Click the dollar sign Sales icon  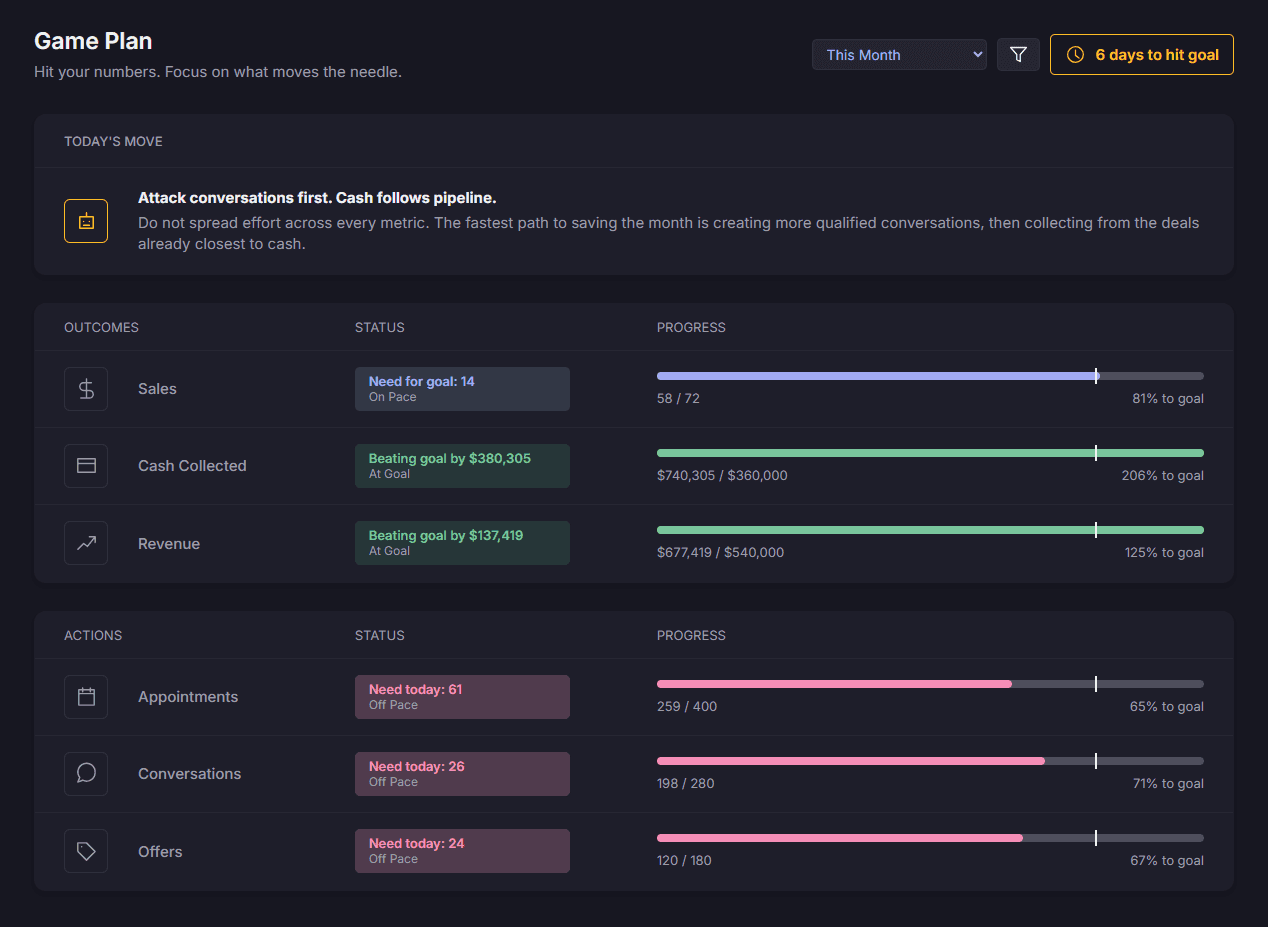tap(86, 389)
